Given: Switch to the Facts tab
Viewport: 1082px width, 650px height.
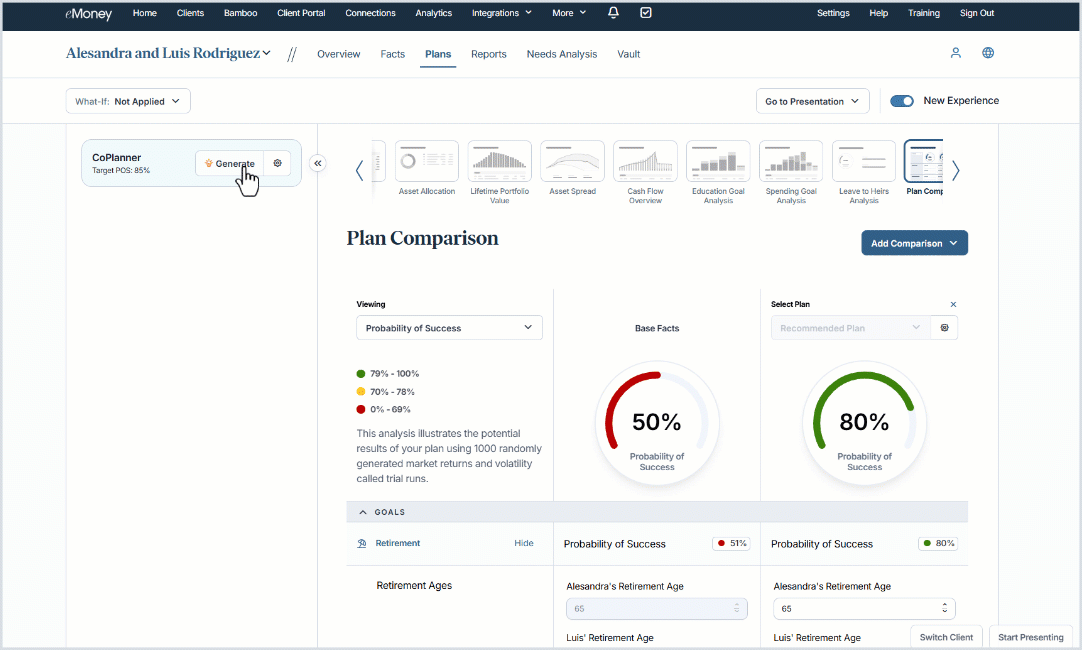Looking at the screenshot, I should point(392,54).
